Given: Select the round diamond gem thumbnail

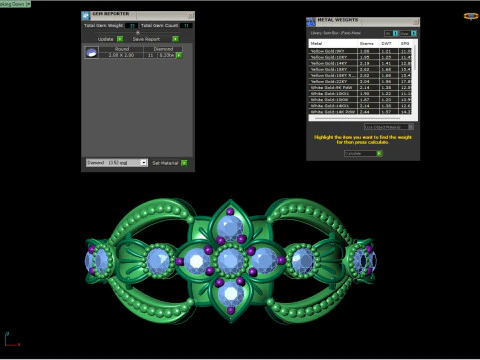Looking at the screenshot, I should coord(92,52).
